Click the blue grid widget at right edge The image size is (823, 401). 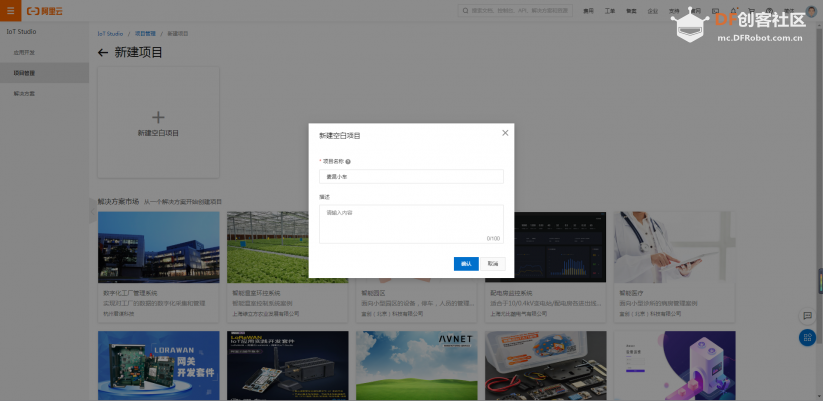click(x=807, y=337)
